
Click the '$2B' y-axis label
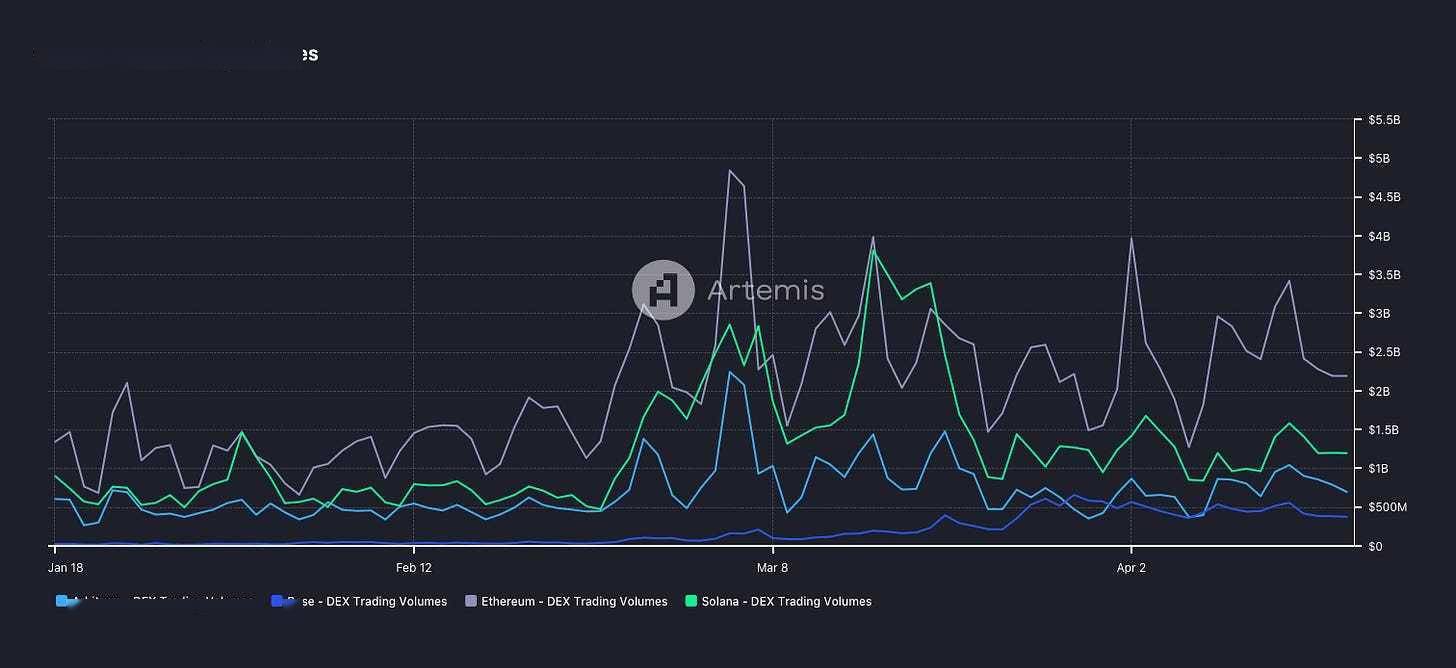pyautogui.click(x=1378, y=392)
